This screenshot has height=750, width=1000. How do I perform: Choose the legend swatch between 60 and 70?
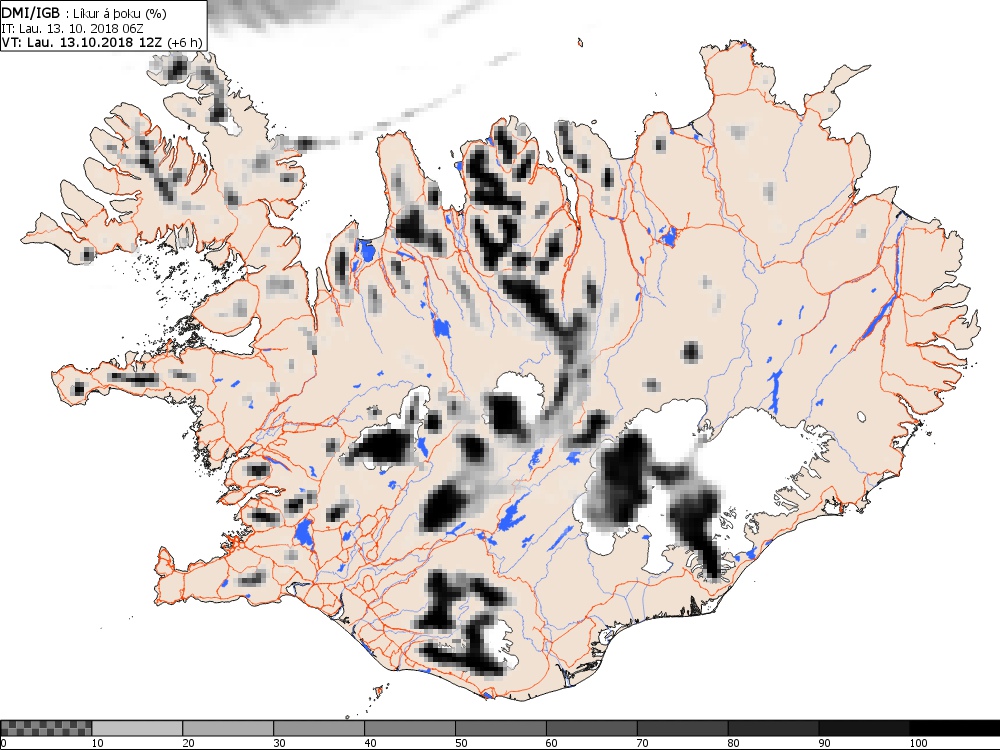coord(592,728)
